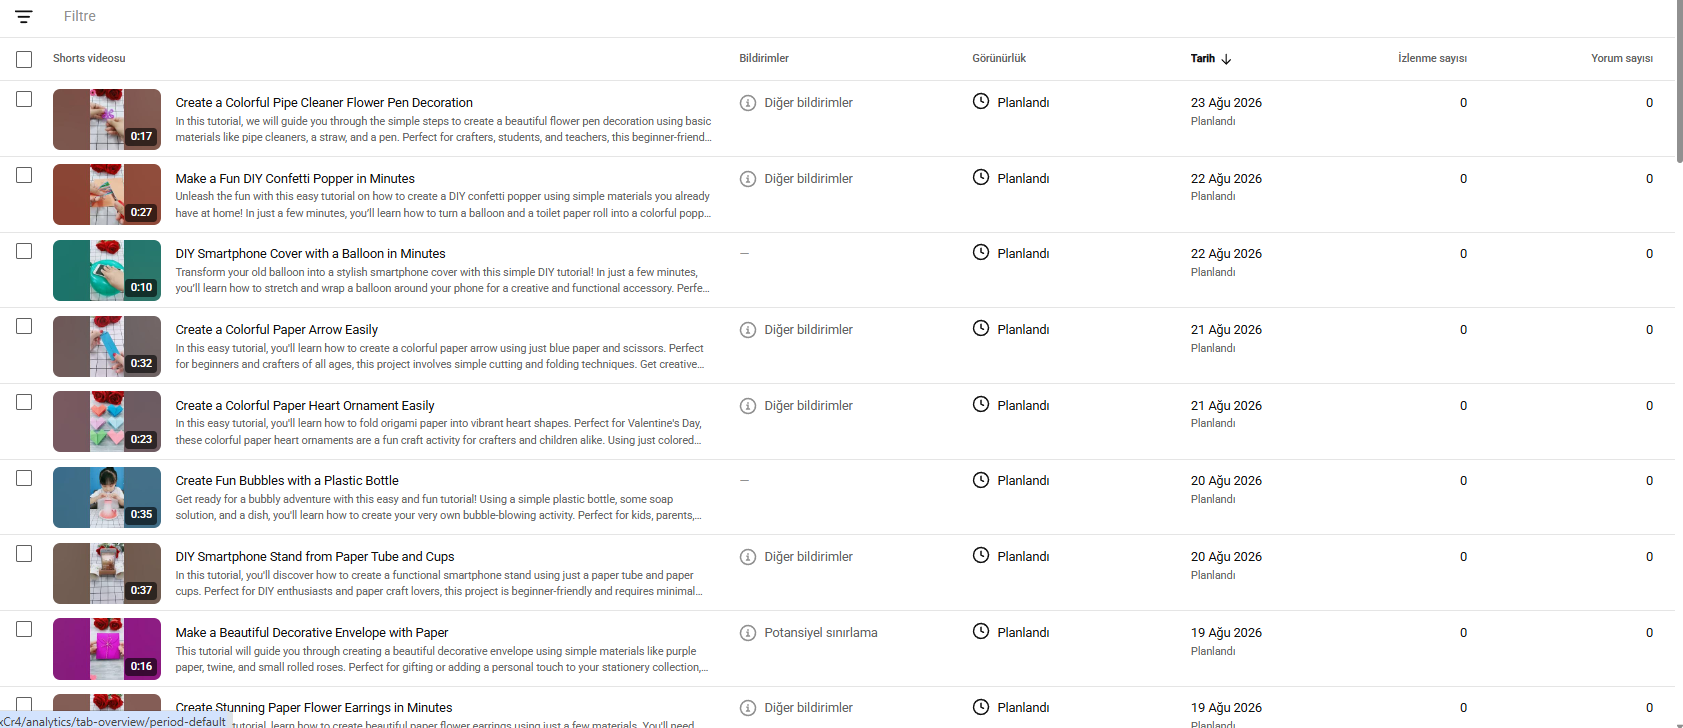Click clock icon for Plastic Bottle Bubbles row
The width and height of the screenshot is (1683, 728).
click(x=981, y=480)
